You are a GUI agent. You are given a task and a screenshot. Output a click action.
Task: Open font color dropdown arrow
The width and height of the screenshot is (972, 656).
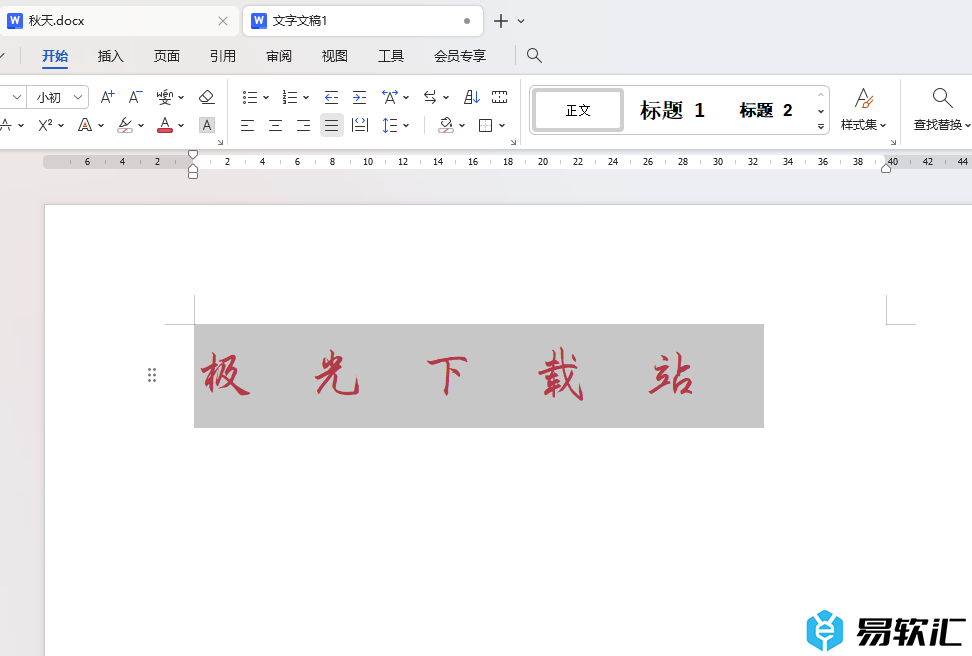click(x=181, y=125)
